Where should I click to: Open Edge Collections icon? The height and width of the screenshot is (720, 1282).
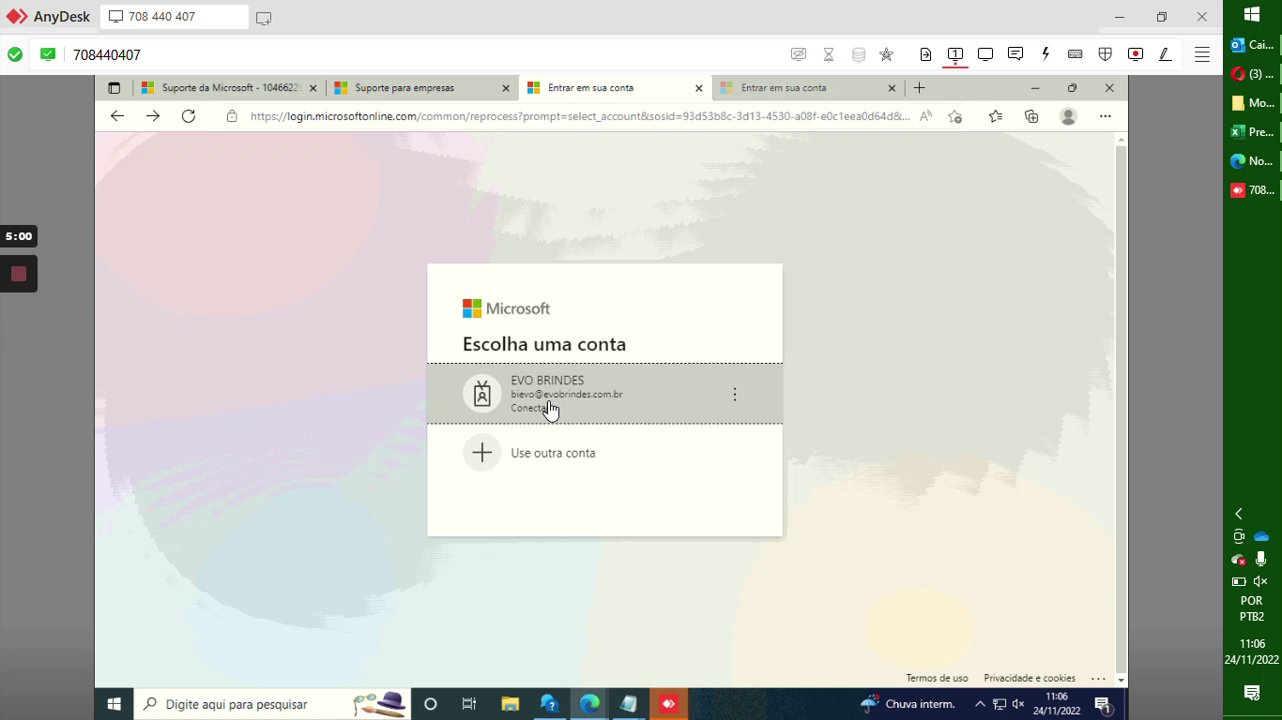pyautogui.click(x=1031, y=116)
